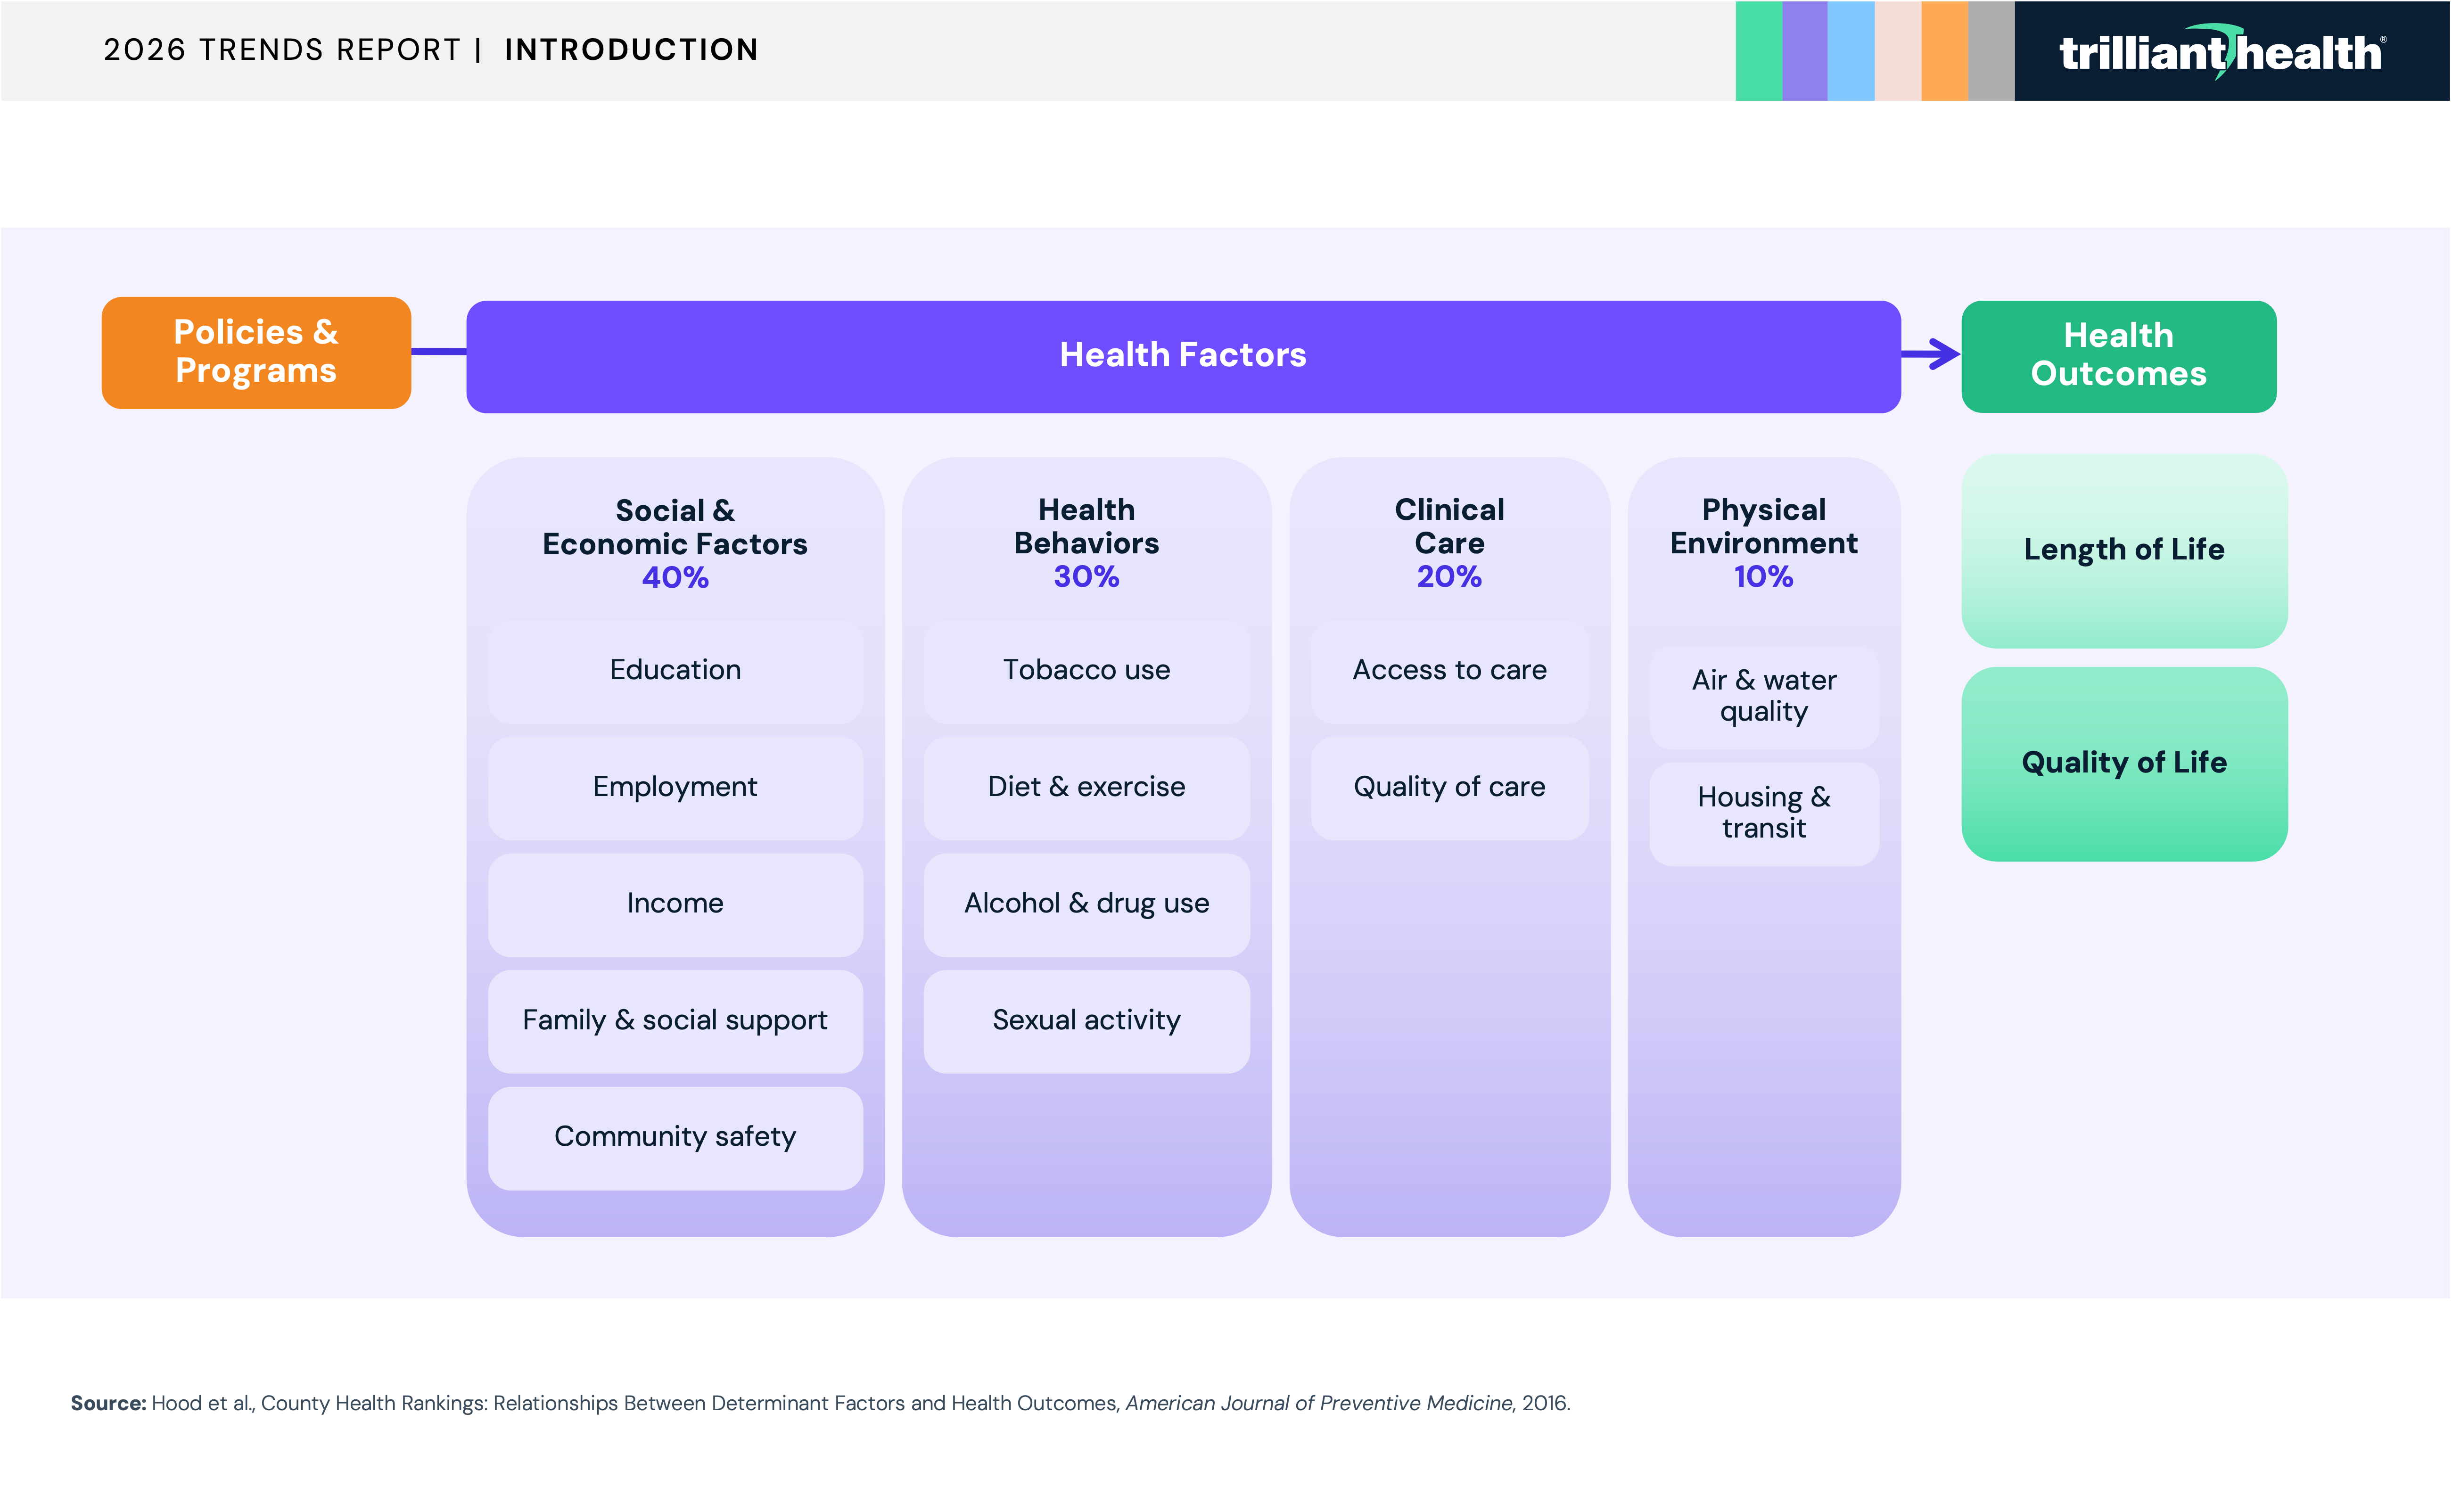Select the Policies & Programs orange box
This screenshot has height=1512, width=2452.
[x=256, y=352]
